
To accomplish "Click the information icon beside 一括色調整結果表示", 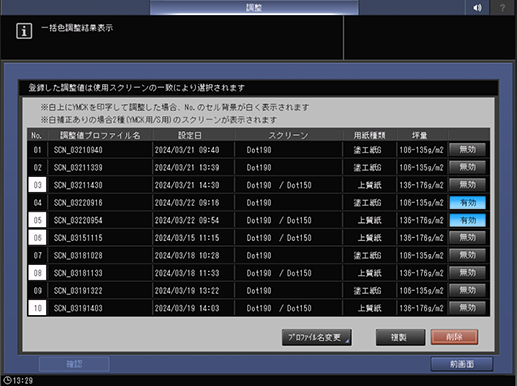I will point(24,31).
